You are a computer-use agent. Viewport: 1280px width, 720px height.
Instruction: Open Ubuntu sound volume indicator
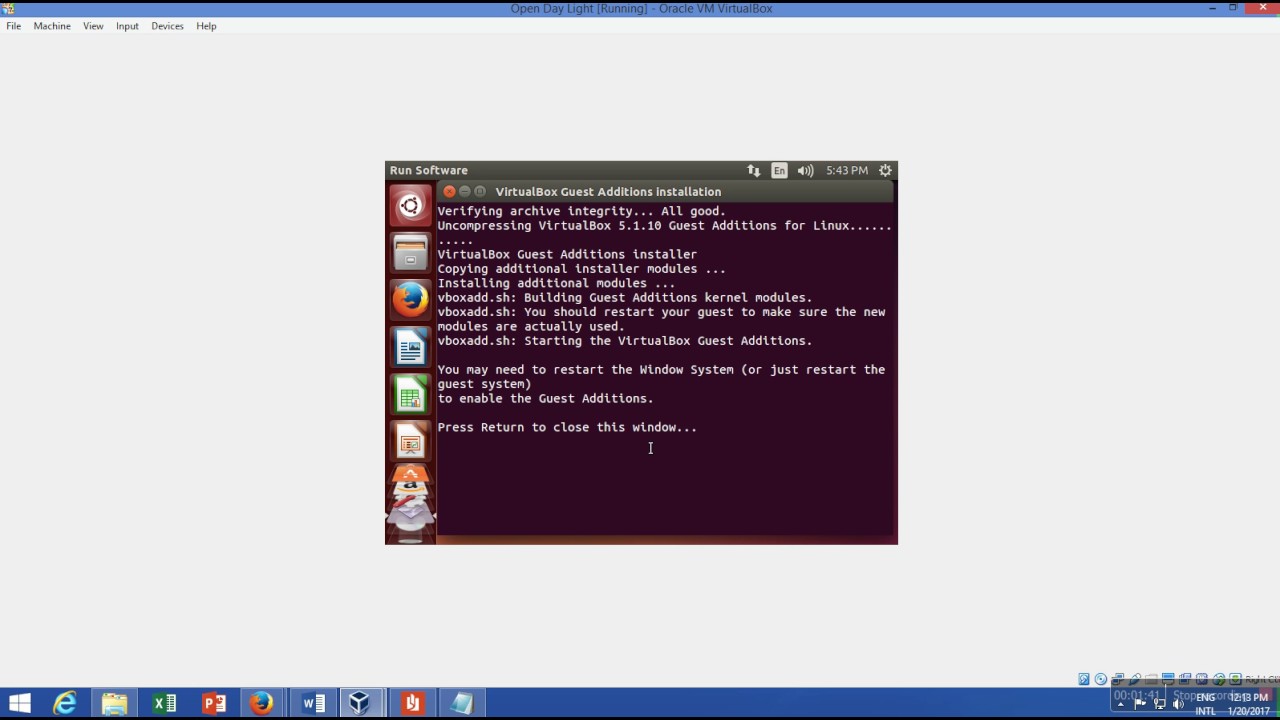pyautogui.click(x=805, y=170)
